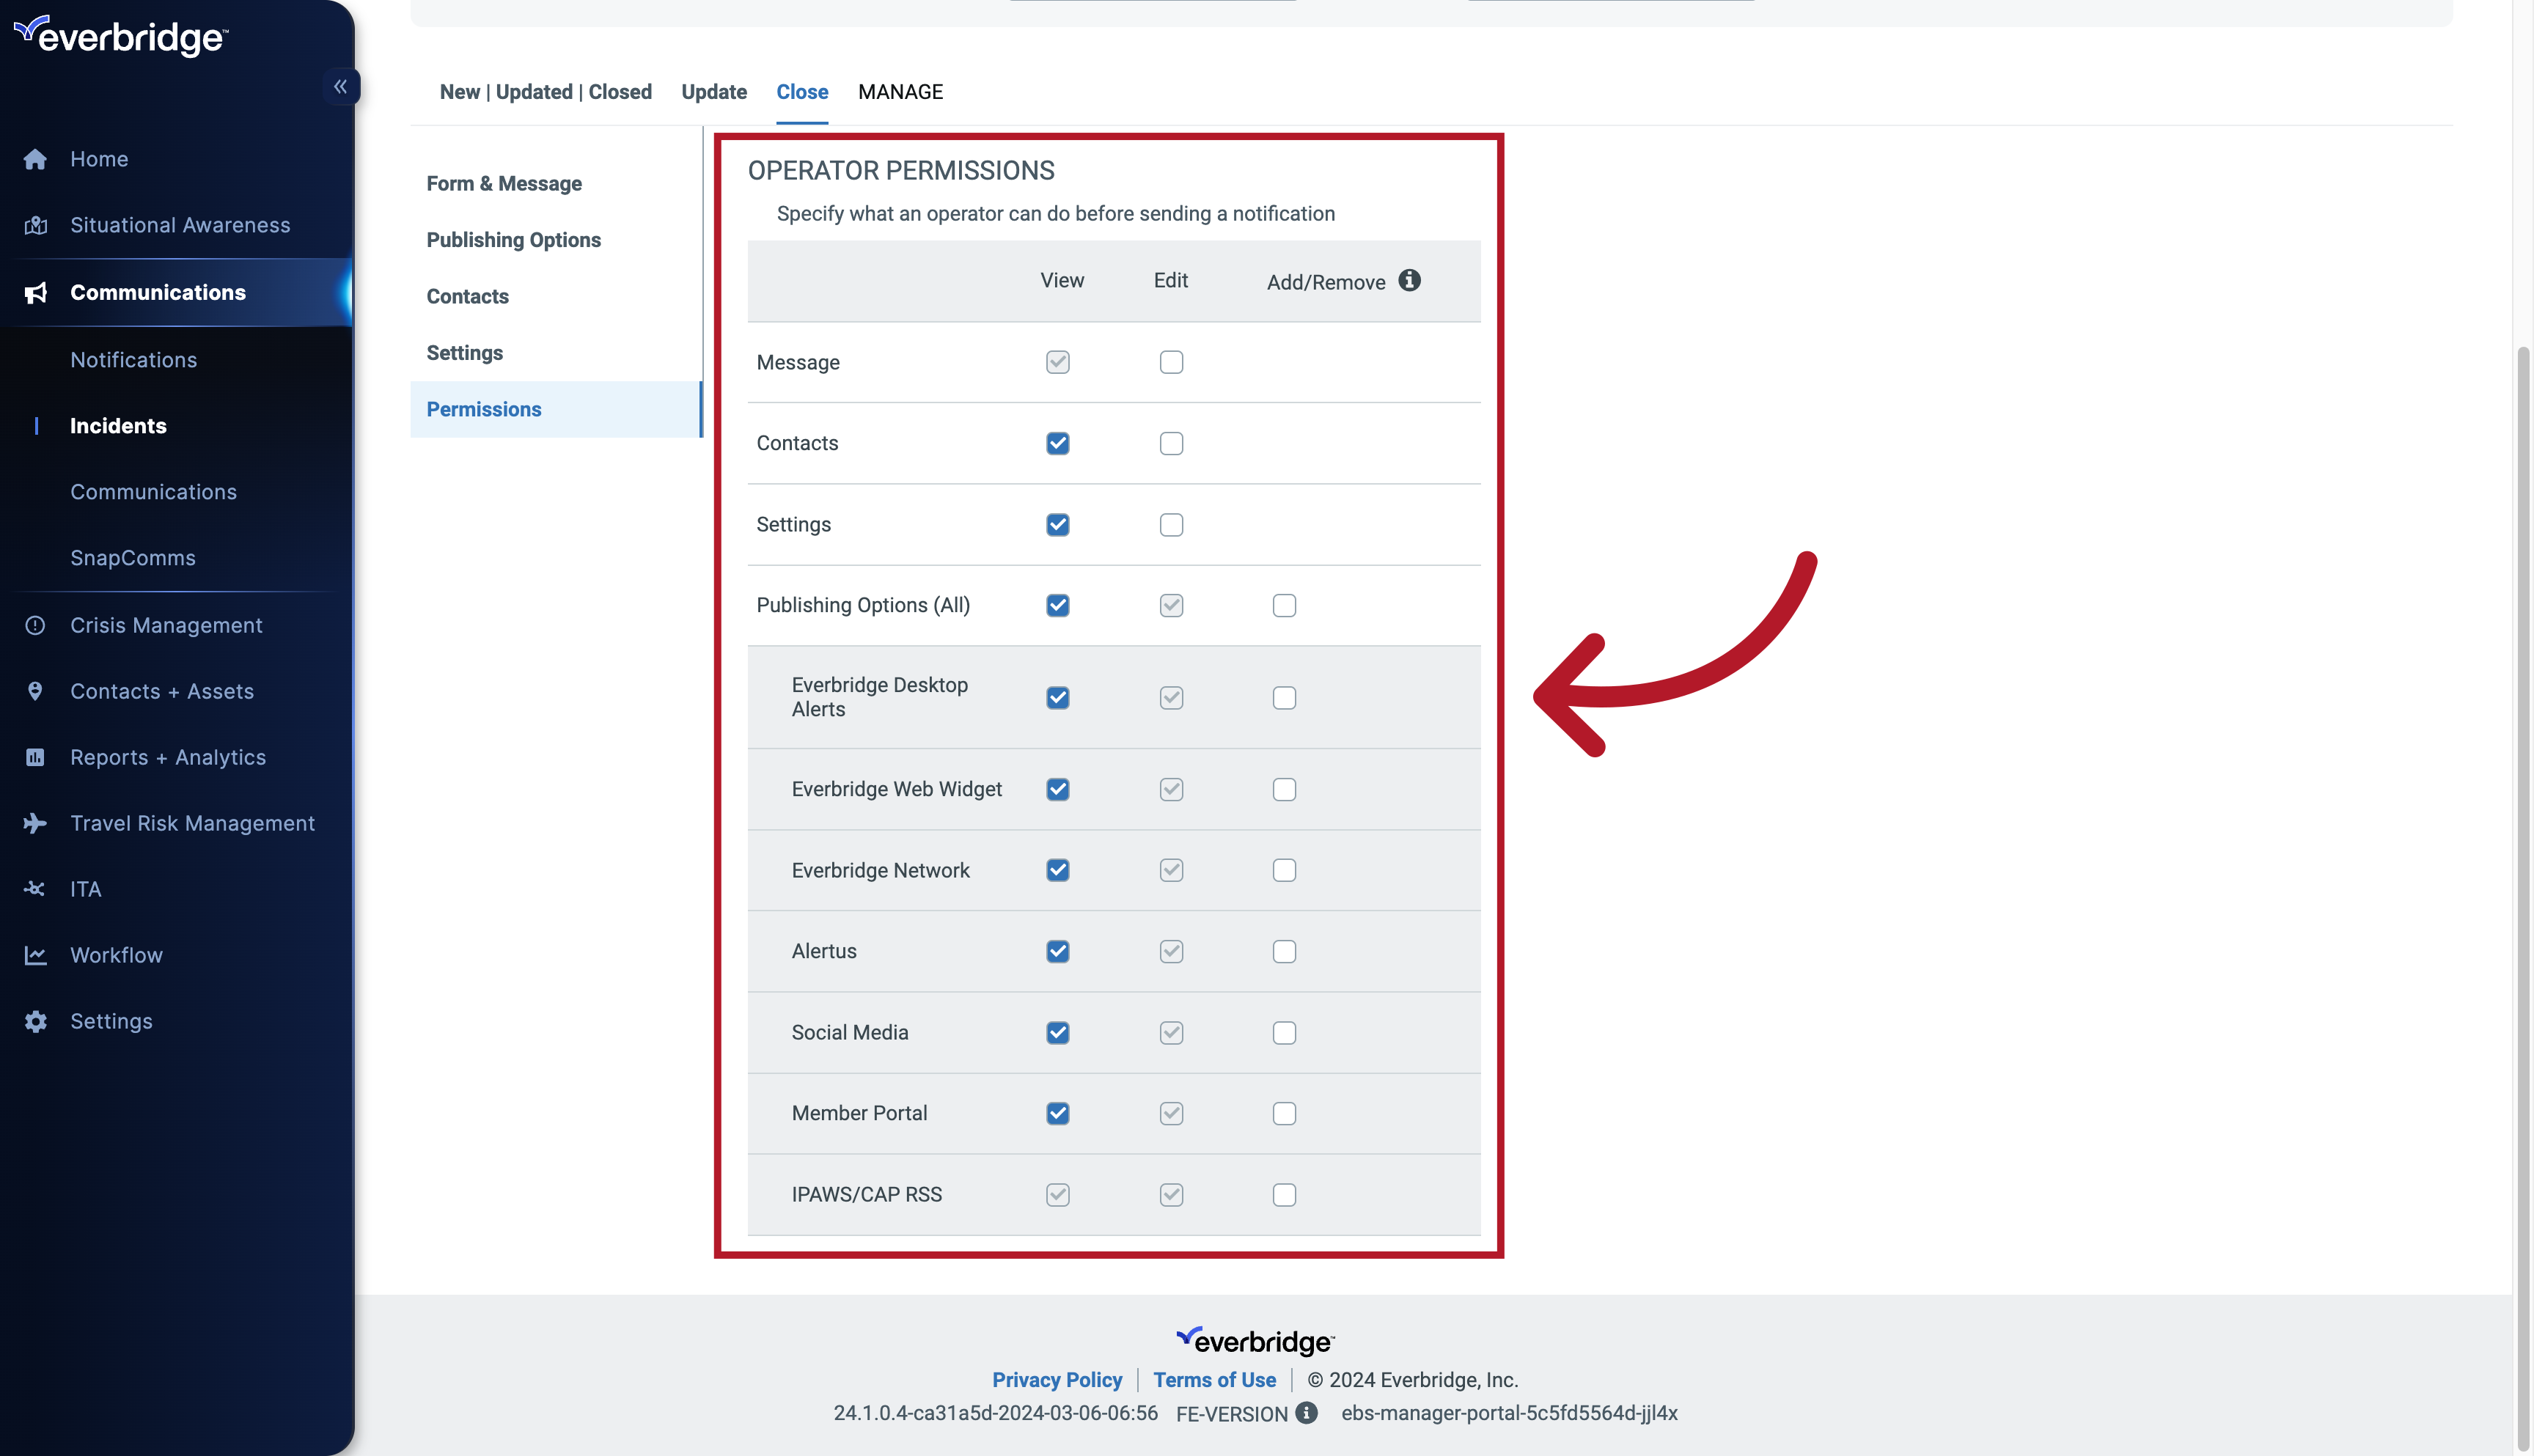Collapse the sidebar using the chevron button

click(x=340, y=86)
